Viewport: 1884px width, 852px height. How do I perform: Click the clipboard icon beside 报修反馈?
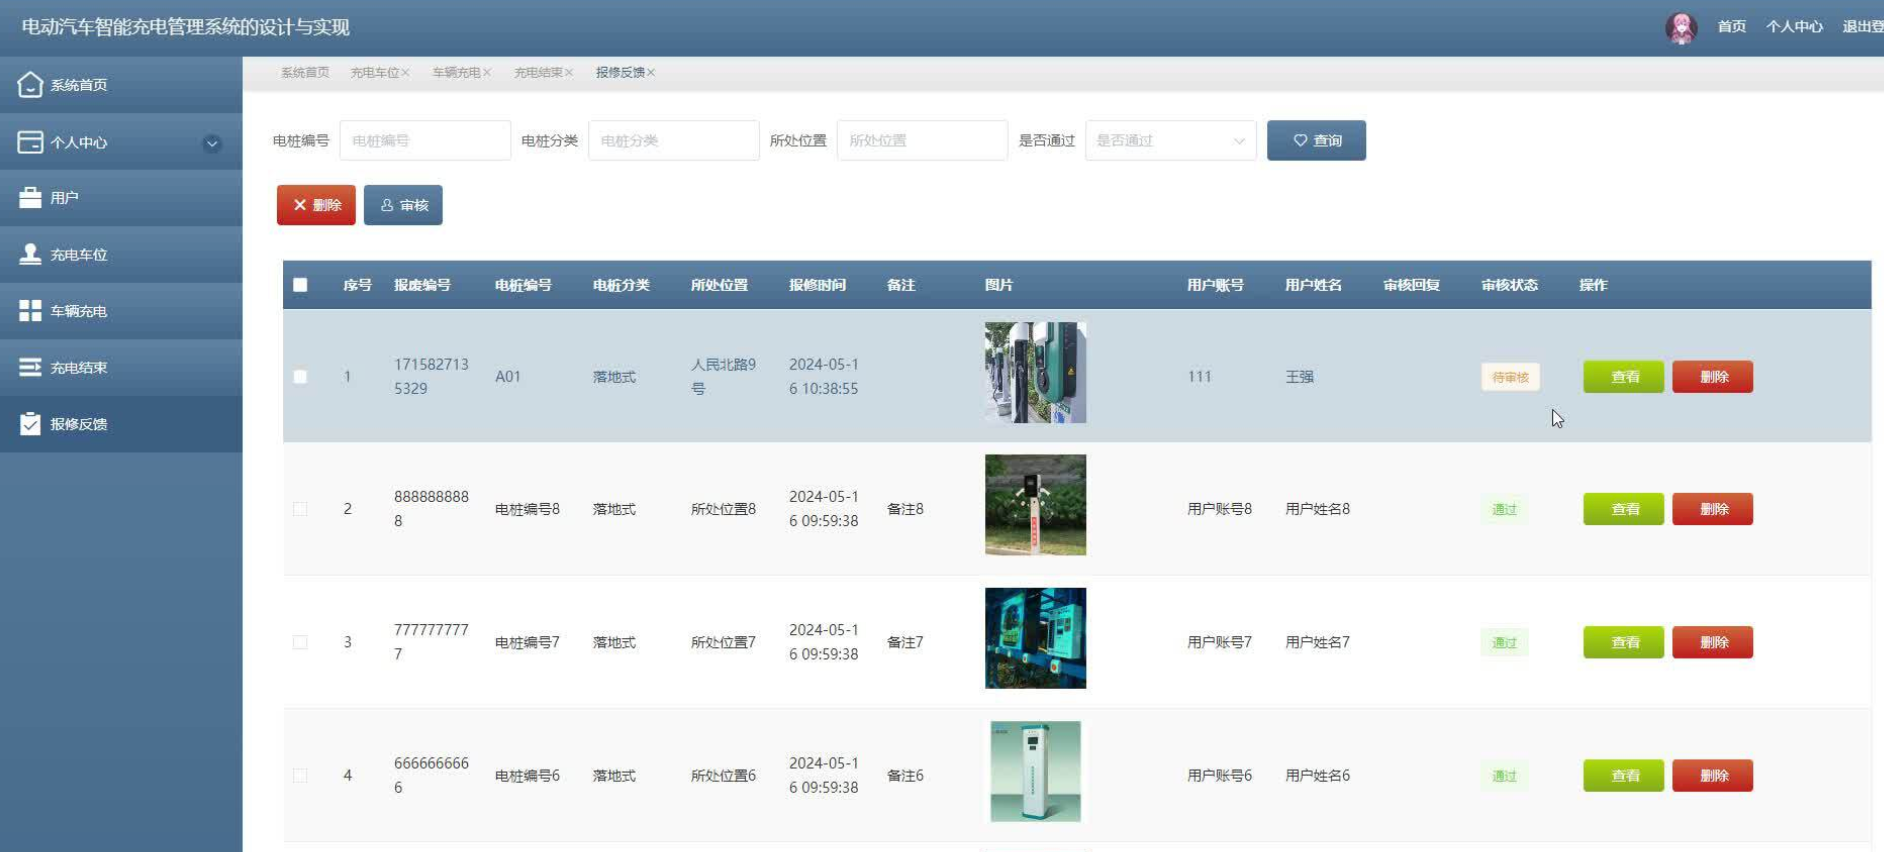(30, 424)
